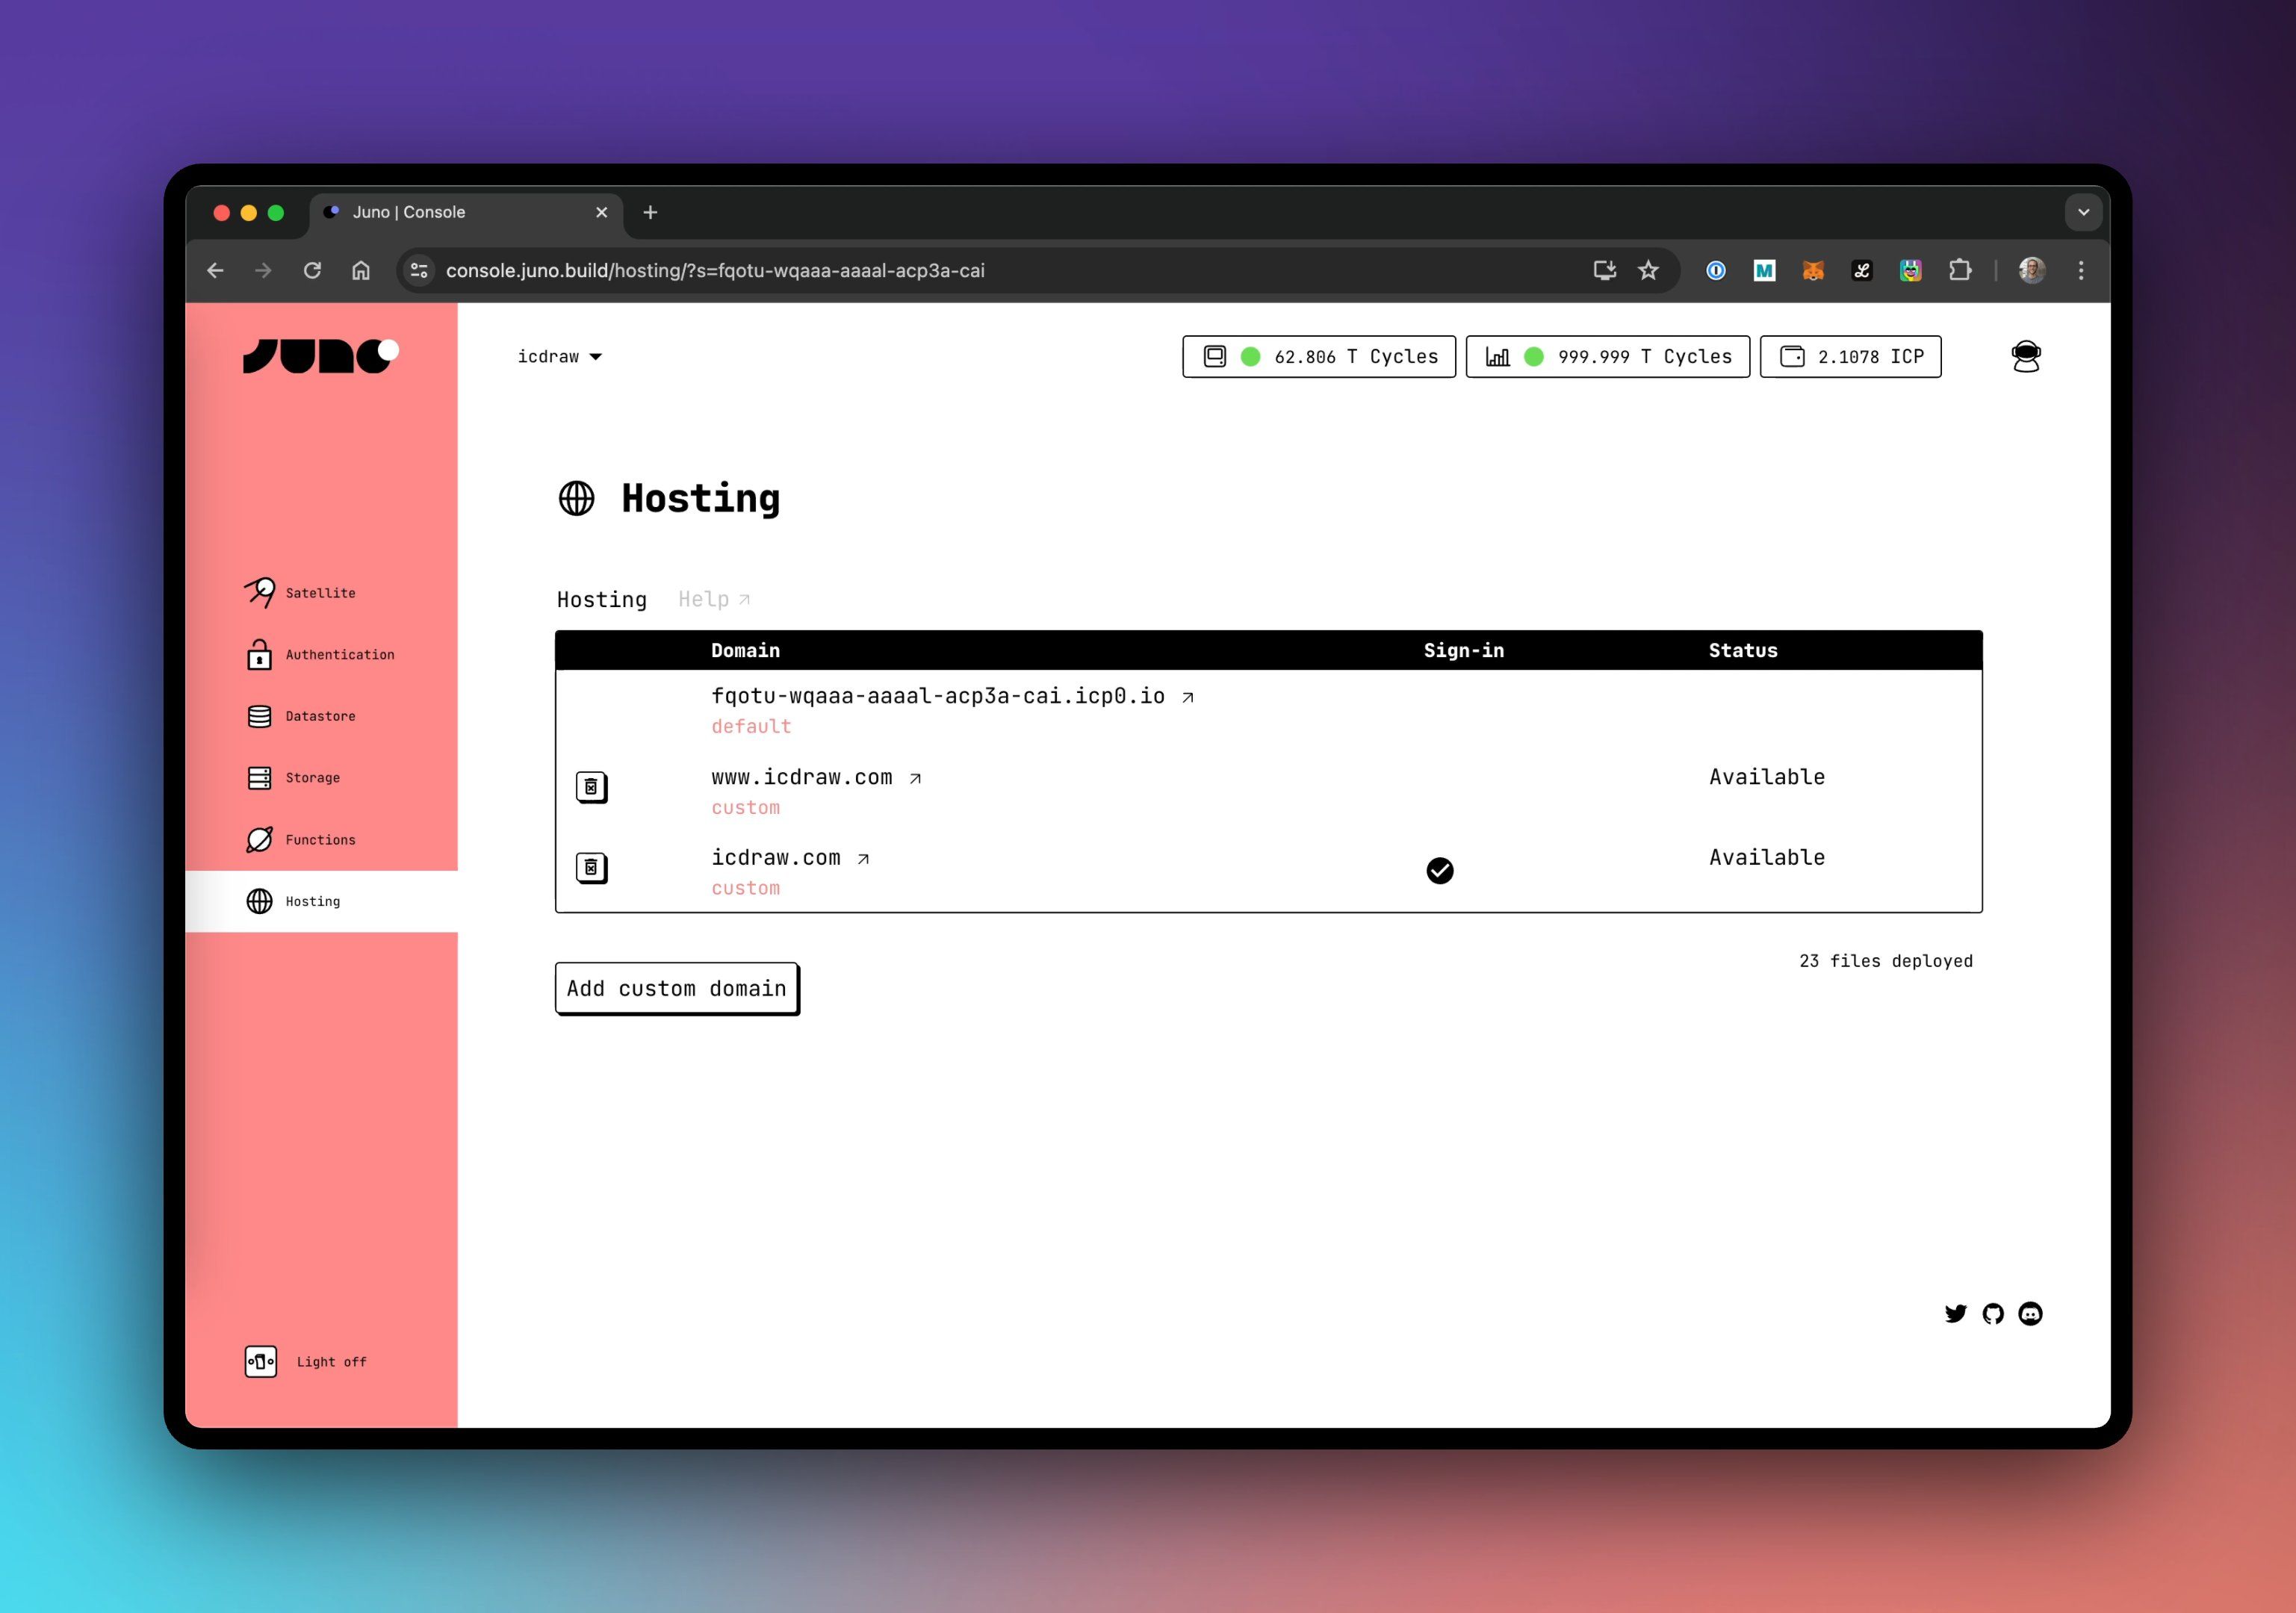The image size is (2296, 1613).
Task: Open the Functions section
Action: [x=318, y=839]
